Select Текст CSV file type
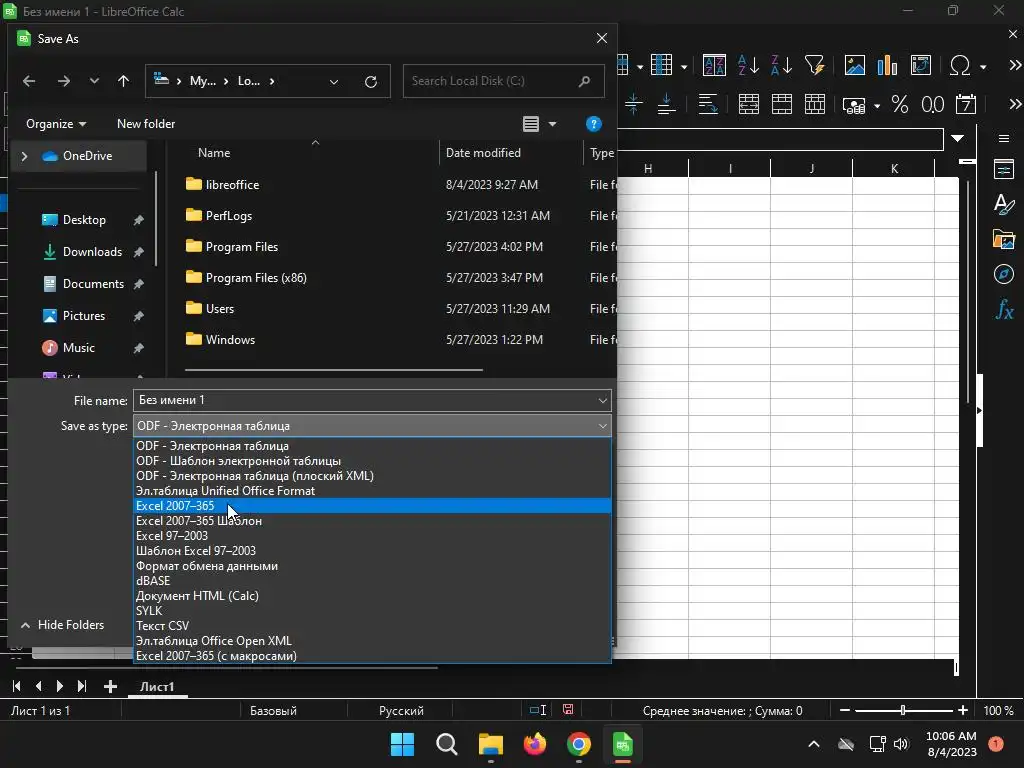The height and width of the screenshot is (768, 1024). coord(372,626)
